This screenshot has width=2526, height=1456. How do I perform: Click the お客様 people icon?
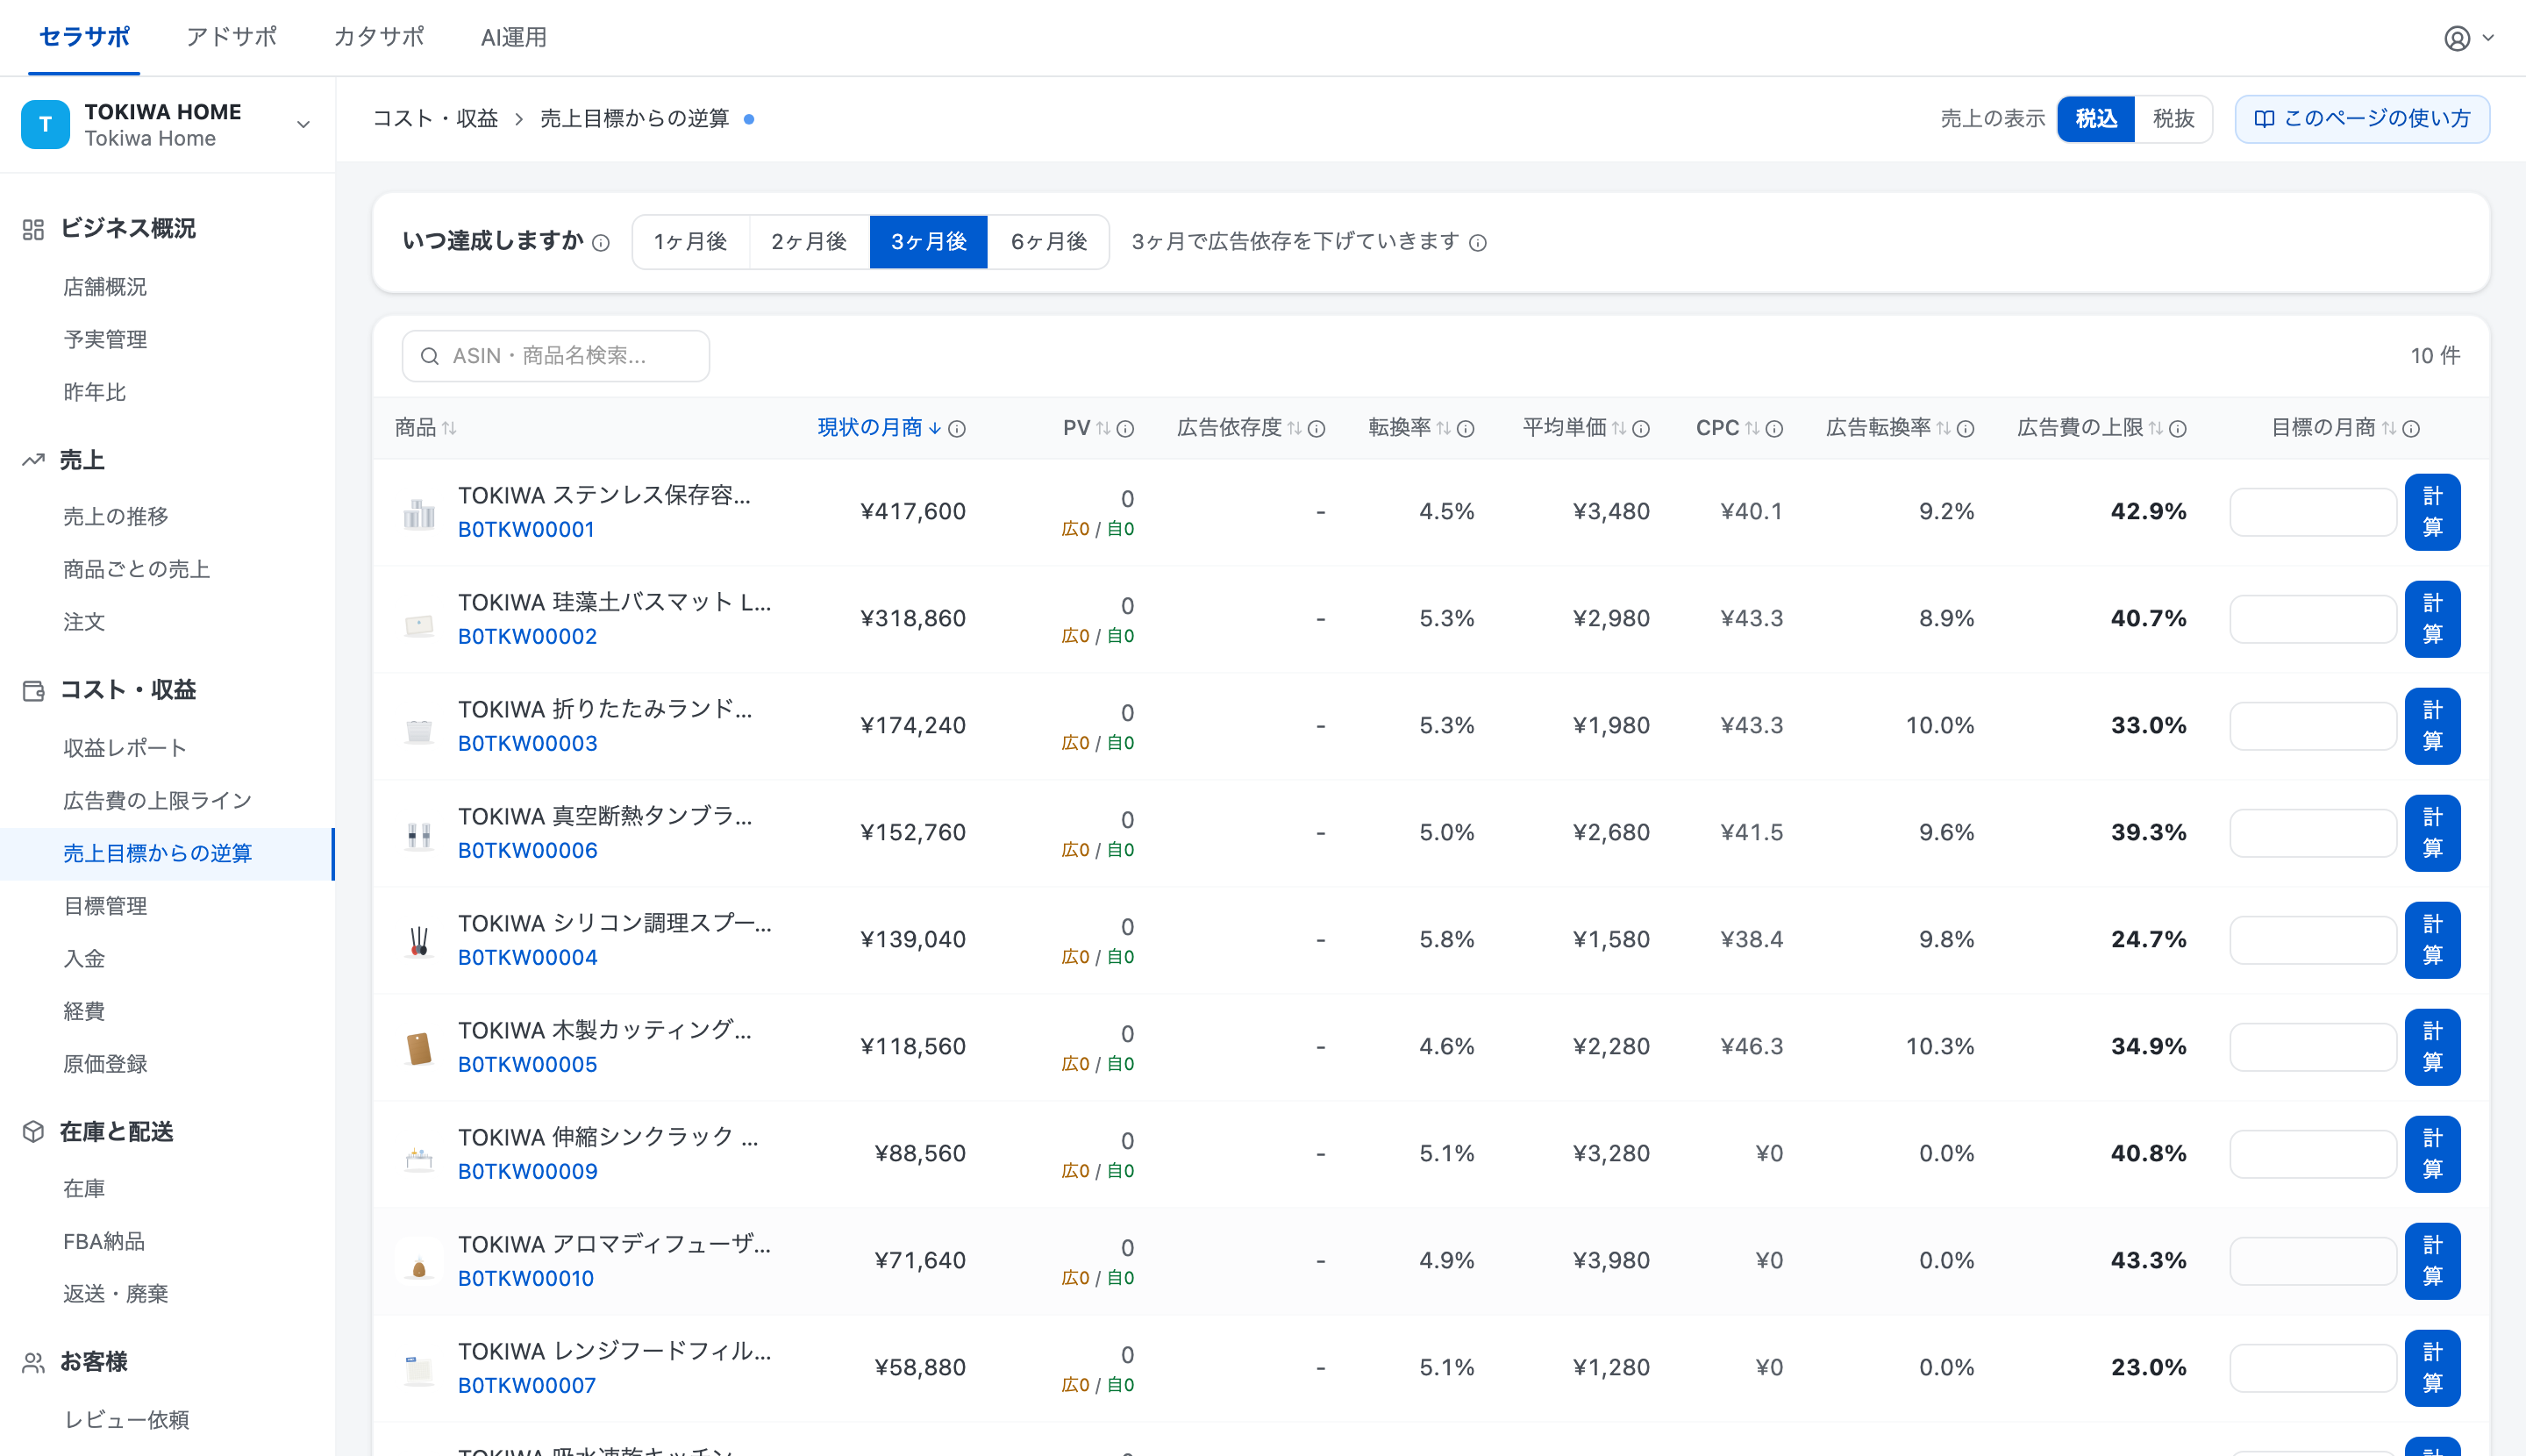click(x=33, y=1363)
